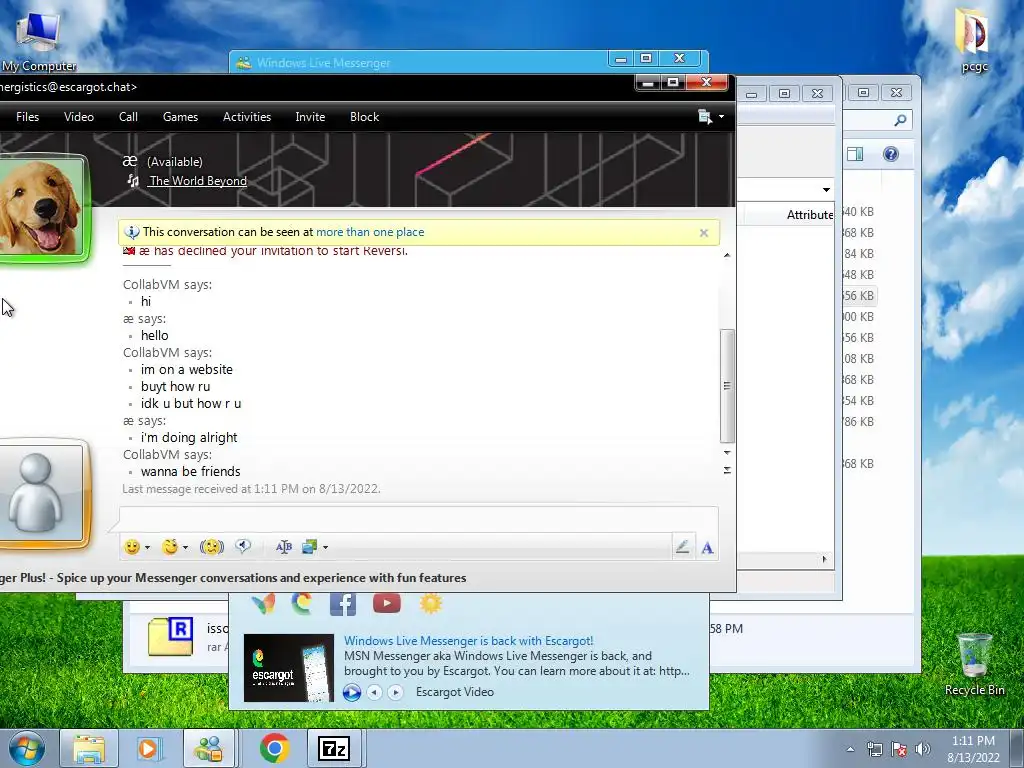Click the voice clip icon
Screen dimensions: 1024x768
pyautogui.click(x=244, y=546)
